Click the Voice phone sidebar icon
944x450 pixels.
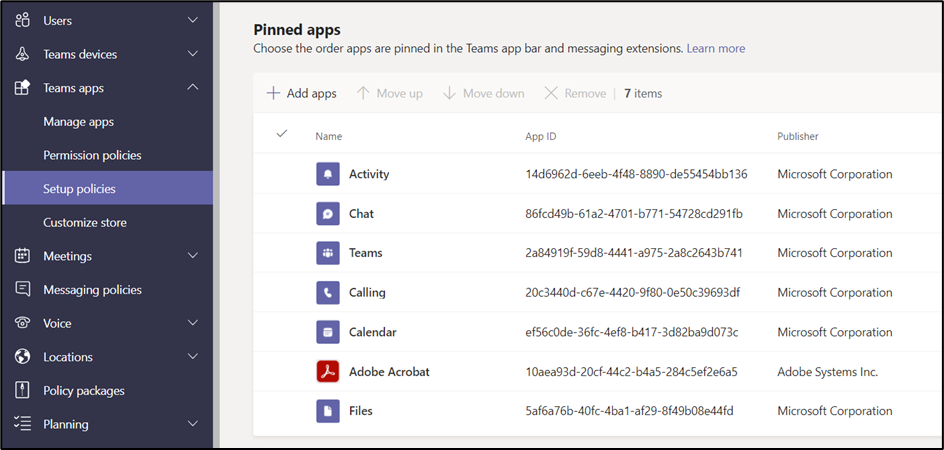coord(22,323)
